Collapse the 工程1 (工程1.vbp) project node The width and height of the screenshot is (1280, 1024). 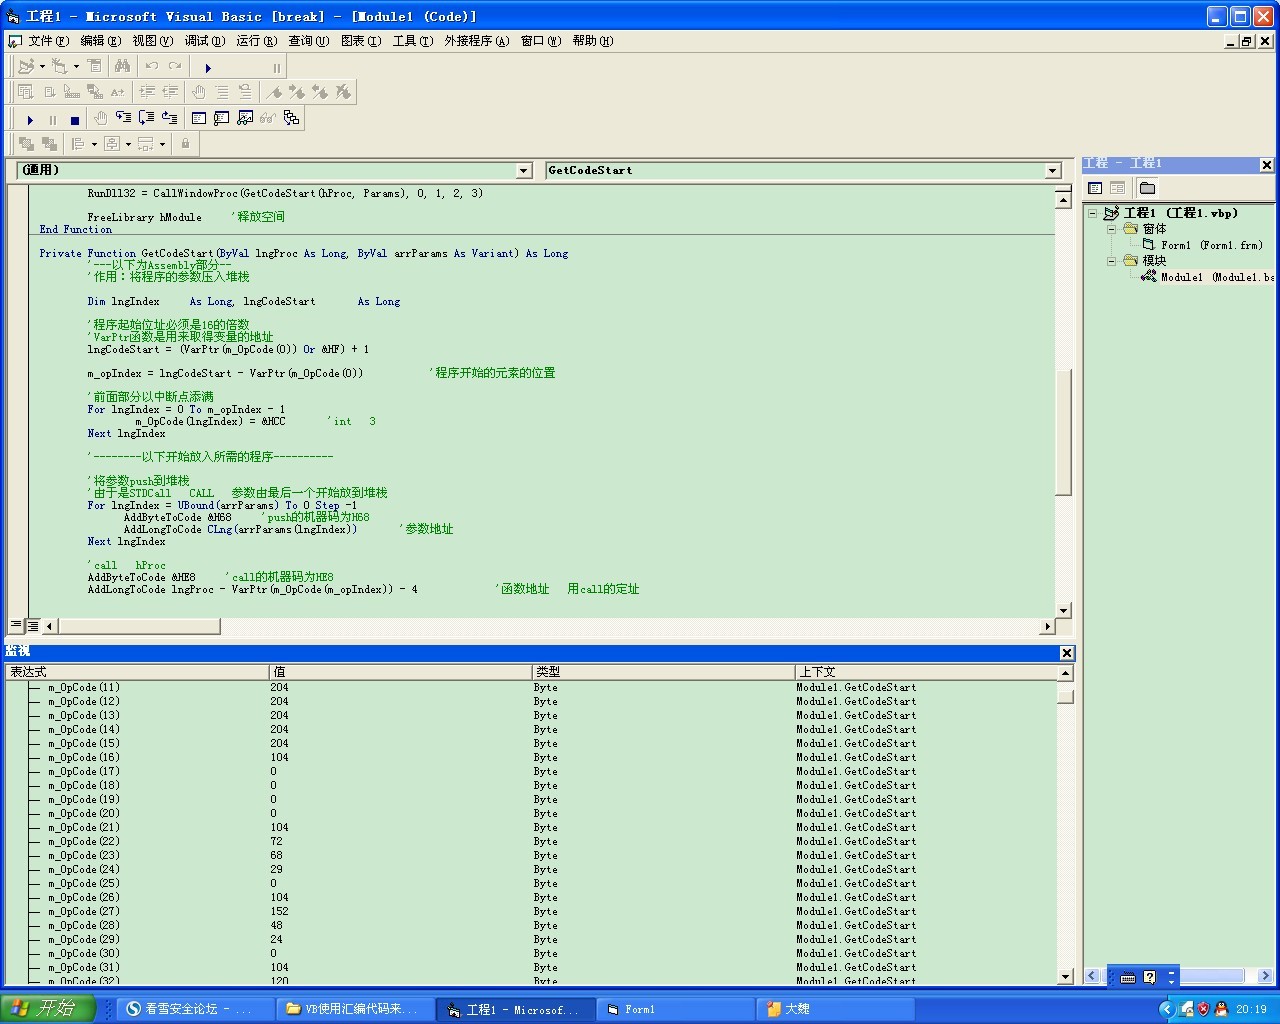click(1093, 213)
